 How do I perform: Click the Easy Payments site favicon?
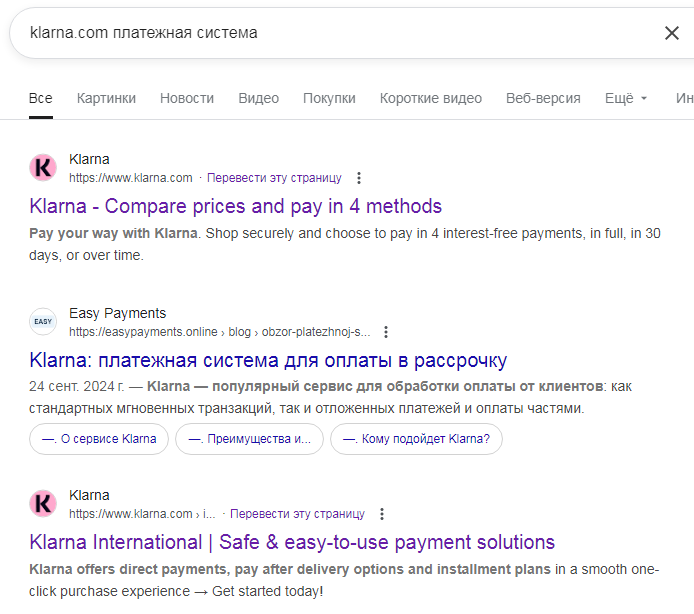click(x=43, y=322)
